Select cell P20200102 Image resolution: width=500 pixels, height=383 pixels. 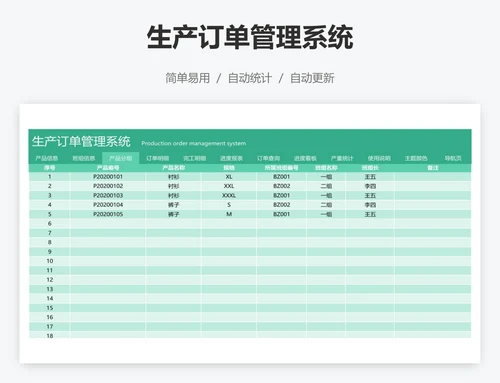pos(108,186)
